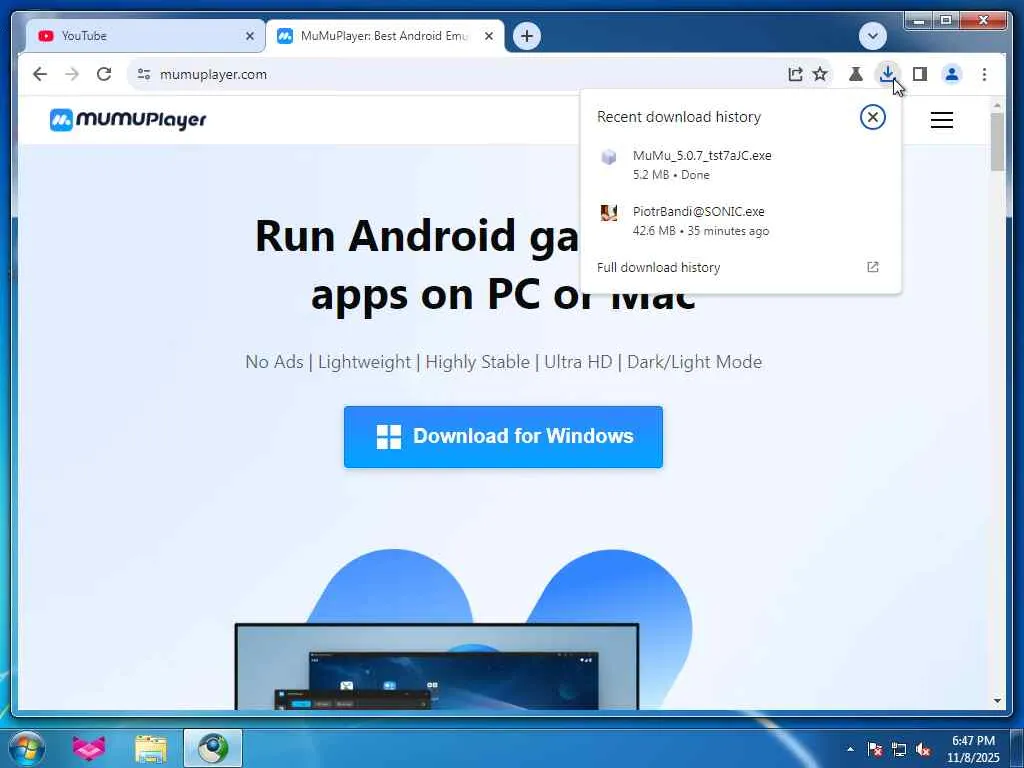Click the taskbar clock 6:47 PM
The height and width of the screenshot is (768, 1024).
973,748
